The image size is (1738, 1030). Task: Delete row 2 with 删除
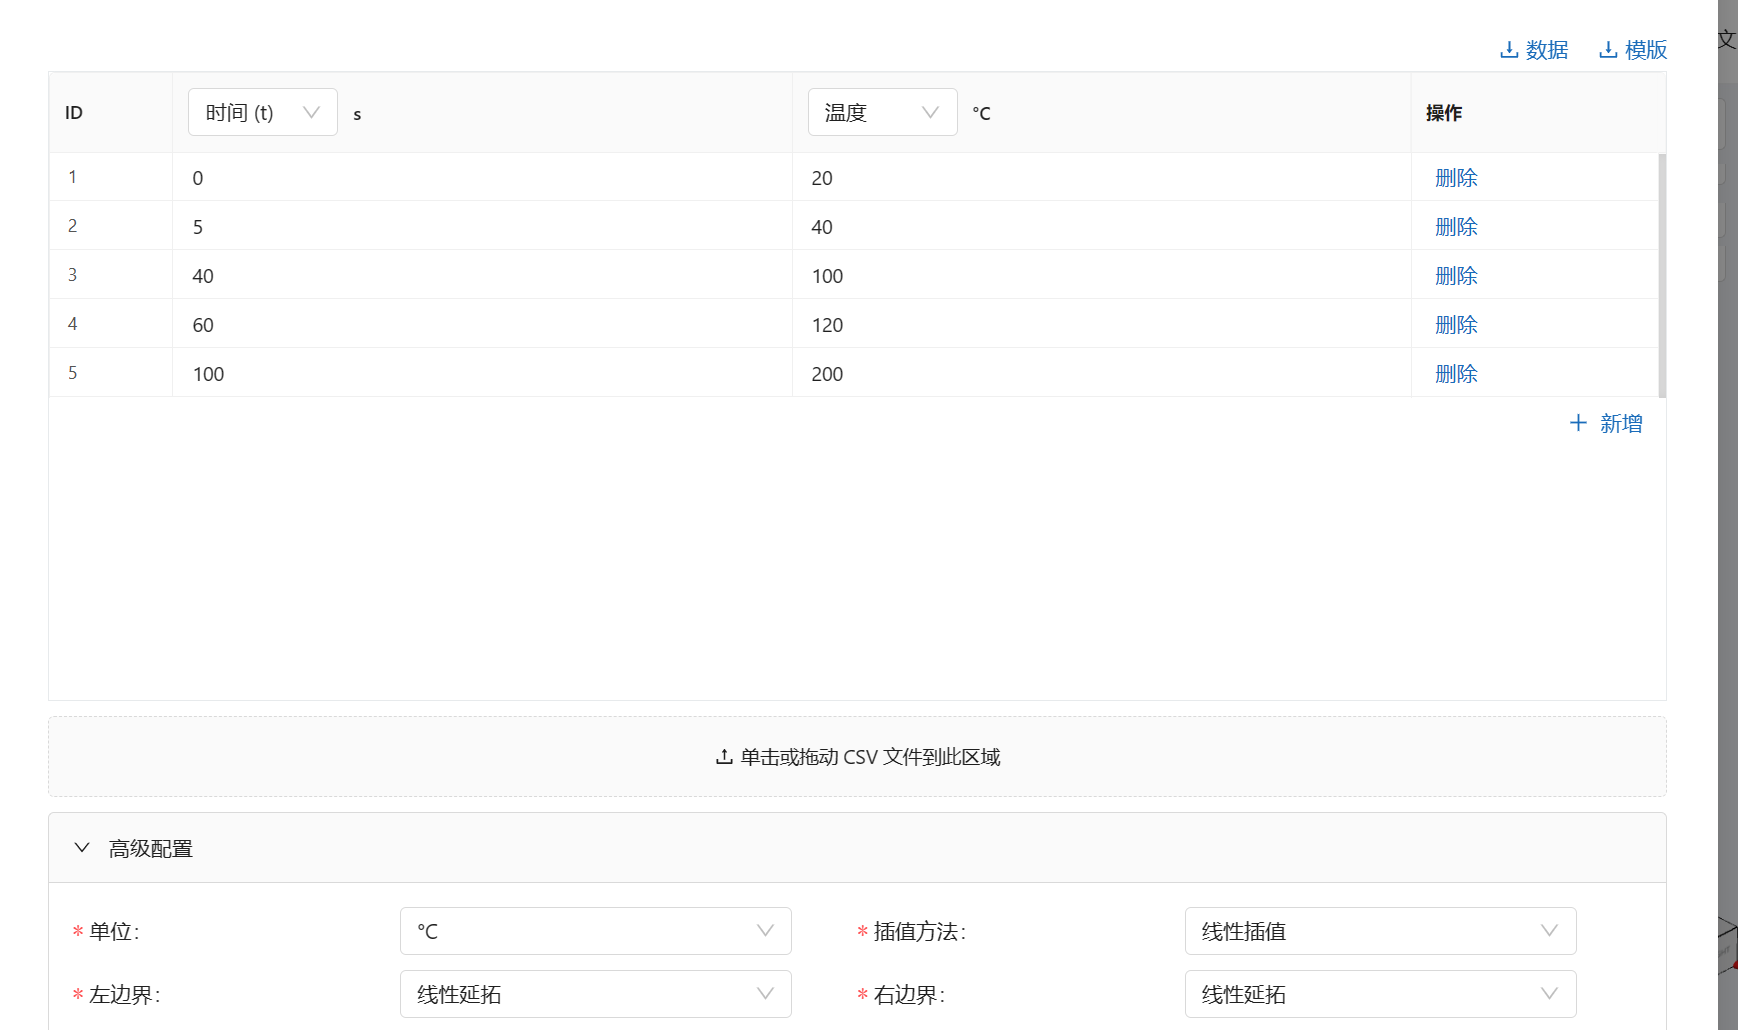(1456, 227)
